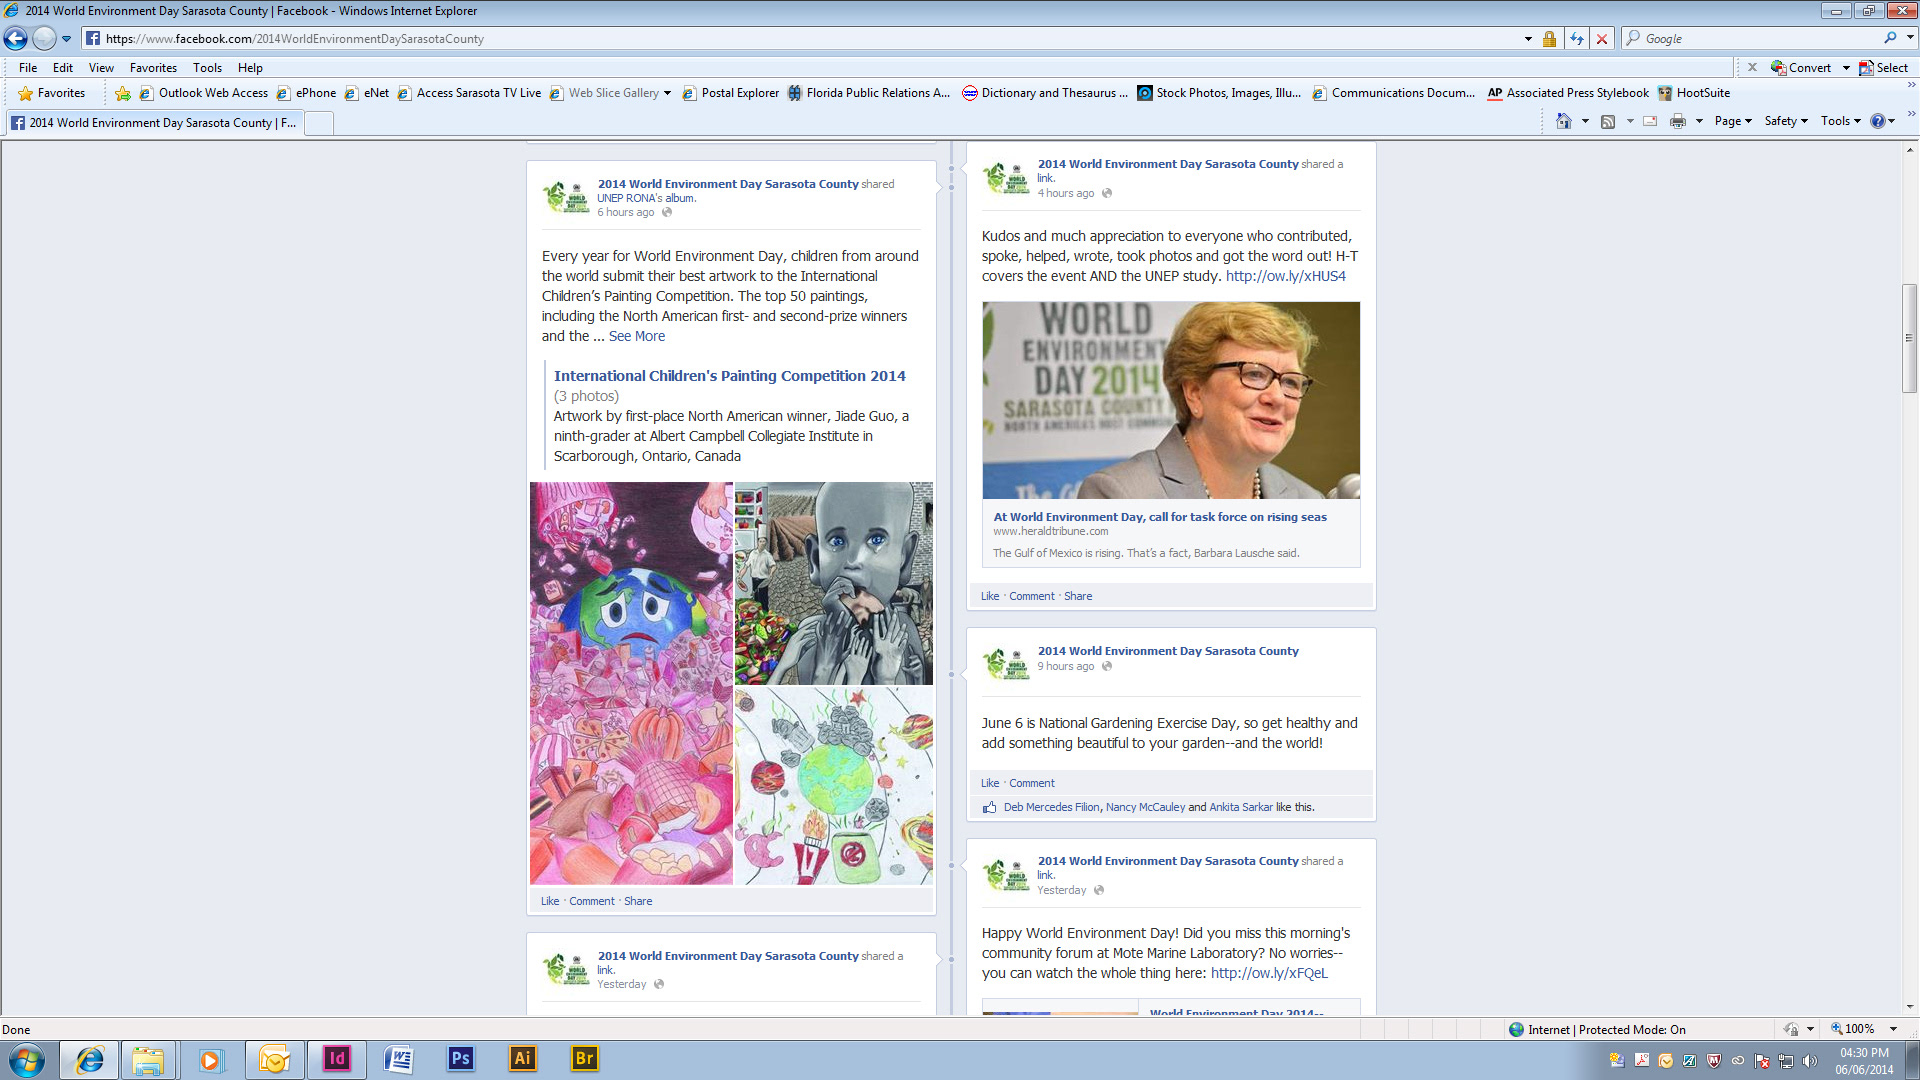The height and width of the screenshot is (1080, 1920).
Task: Open the Edit menu
Action: 63,68
